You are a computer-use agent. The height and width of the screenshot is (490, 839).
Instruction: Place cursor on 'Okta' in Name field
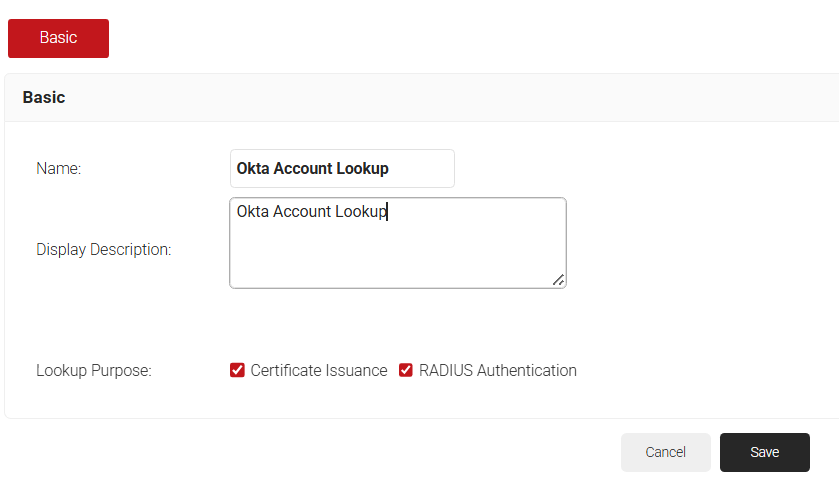point(253,169)
